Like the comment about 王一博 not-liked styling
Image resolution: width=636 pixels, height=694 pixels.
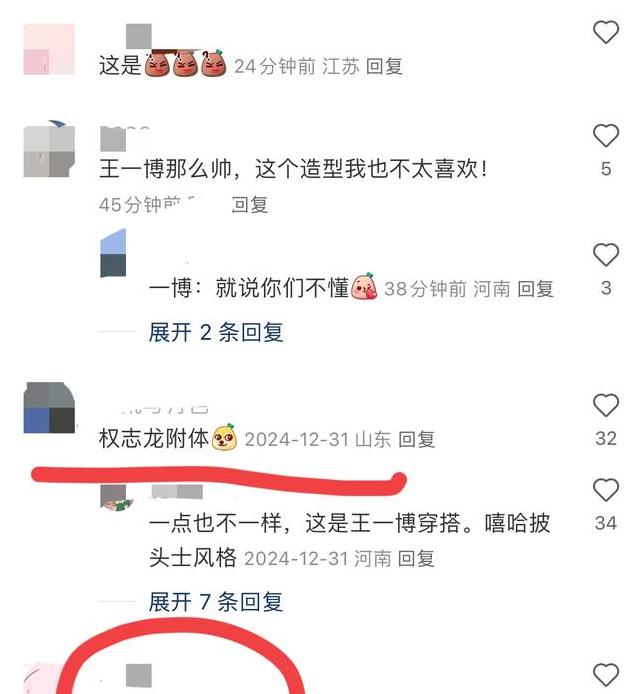coord(605,135)
